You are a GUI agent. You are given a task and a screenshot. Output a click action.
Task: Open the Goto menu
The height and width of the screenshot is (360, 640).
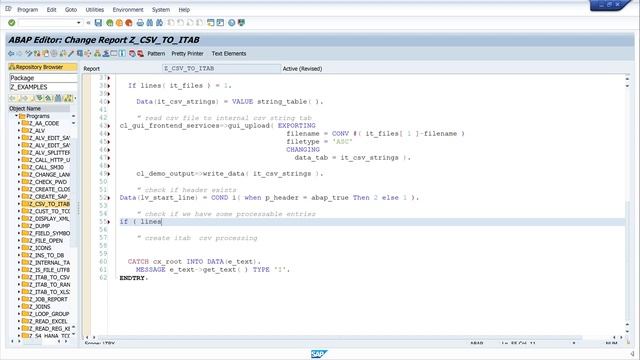71,10
